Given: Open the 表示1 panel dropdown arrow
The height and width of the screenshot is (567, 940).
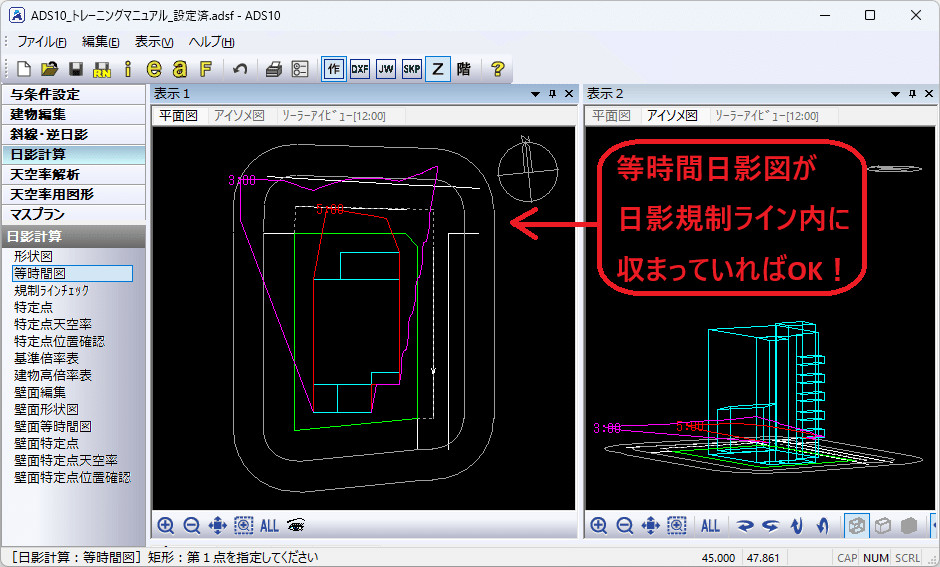Looking at the screenshot, I should [x=535, y=94].
